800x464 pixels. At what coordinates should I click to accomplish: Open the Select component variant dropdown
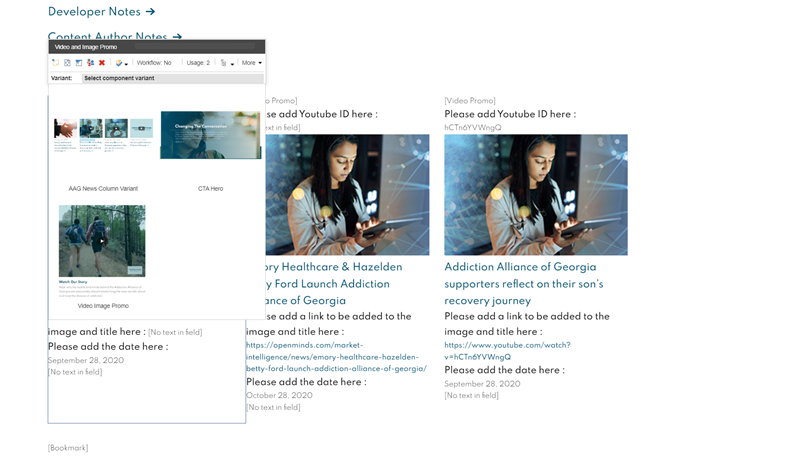[173, 78]
